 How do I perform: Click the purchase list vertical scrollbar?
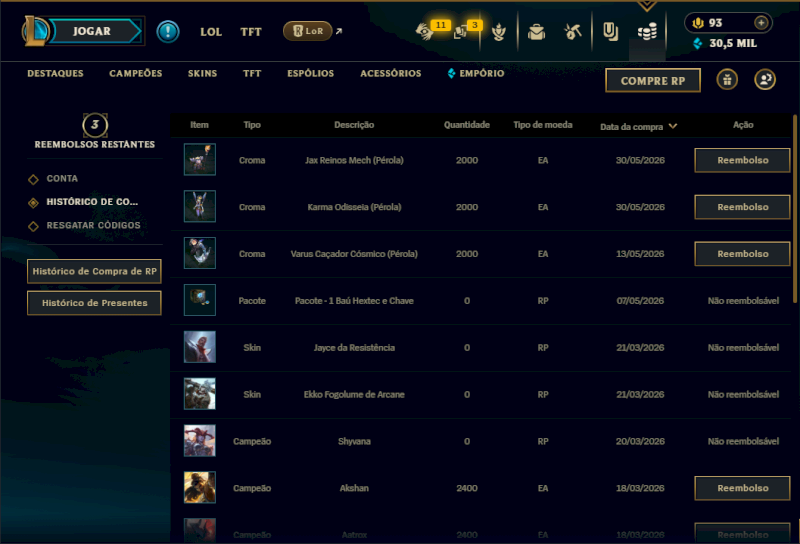(x=795, y=209)
